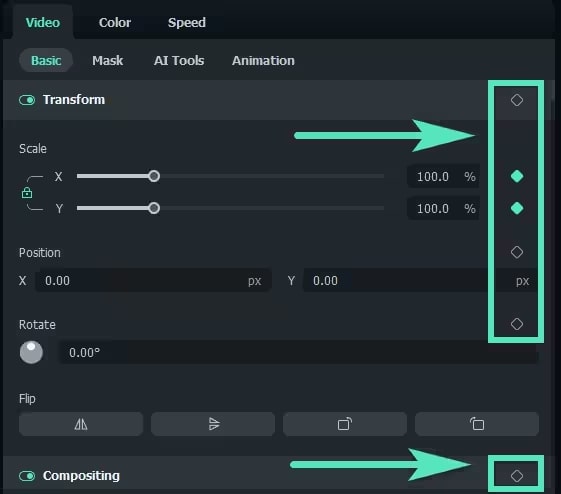
Task: Go to the Animation sub-tab
Action: pyautogui.click(x=263, y=60)
